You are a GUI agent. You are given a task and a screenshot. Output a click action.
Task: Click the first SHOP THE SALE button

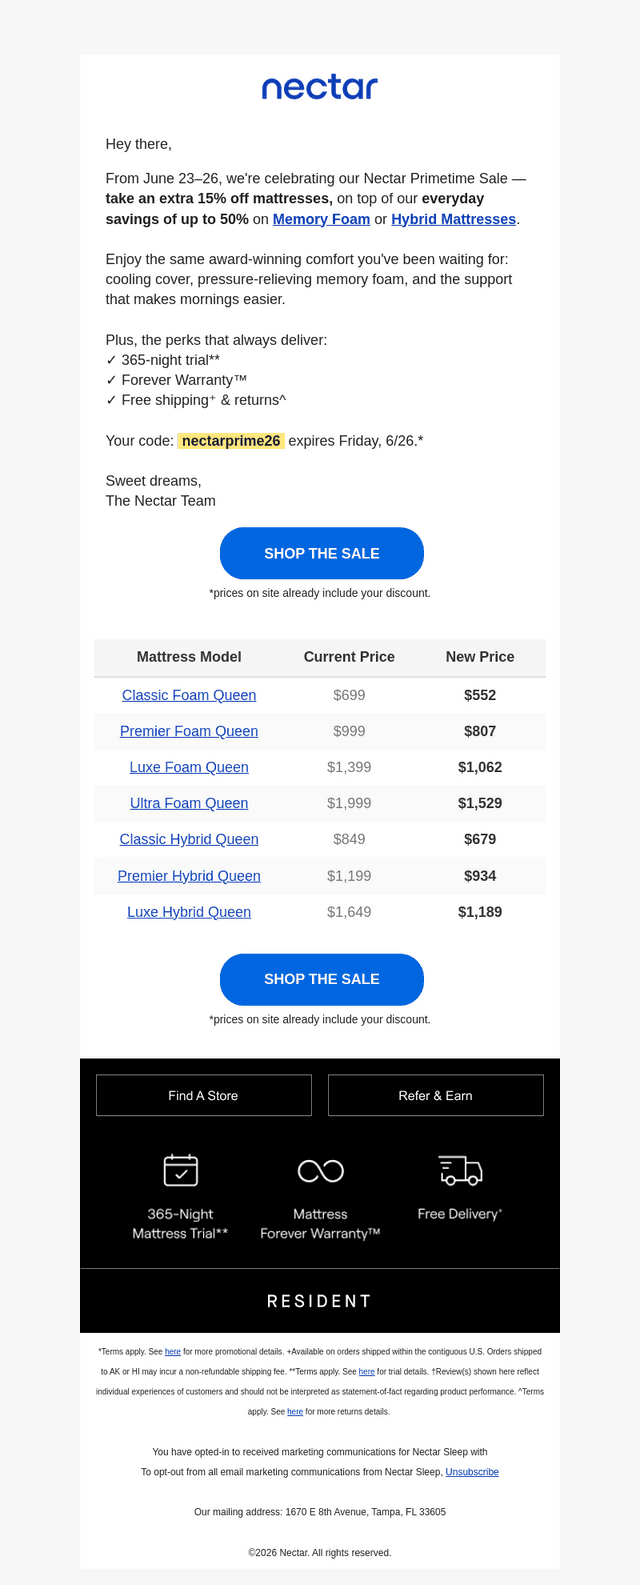coord(322,553)
